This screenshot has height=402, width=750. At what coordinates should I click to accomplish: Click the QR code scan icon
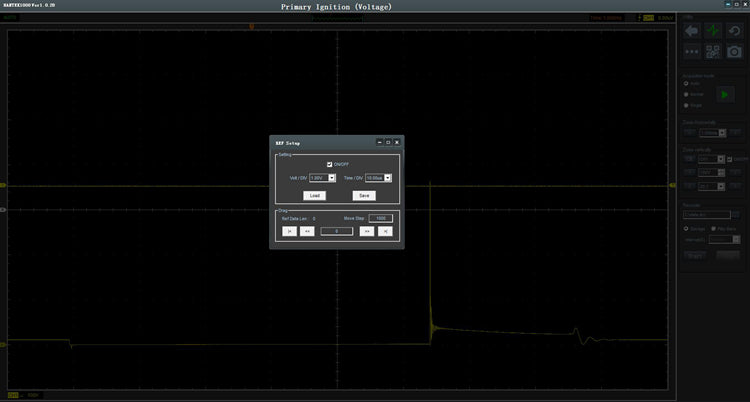click(713, 52)
